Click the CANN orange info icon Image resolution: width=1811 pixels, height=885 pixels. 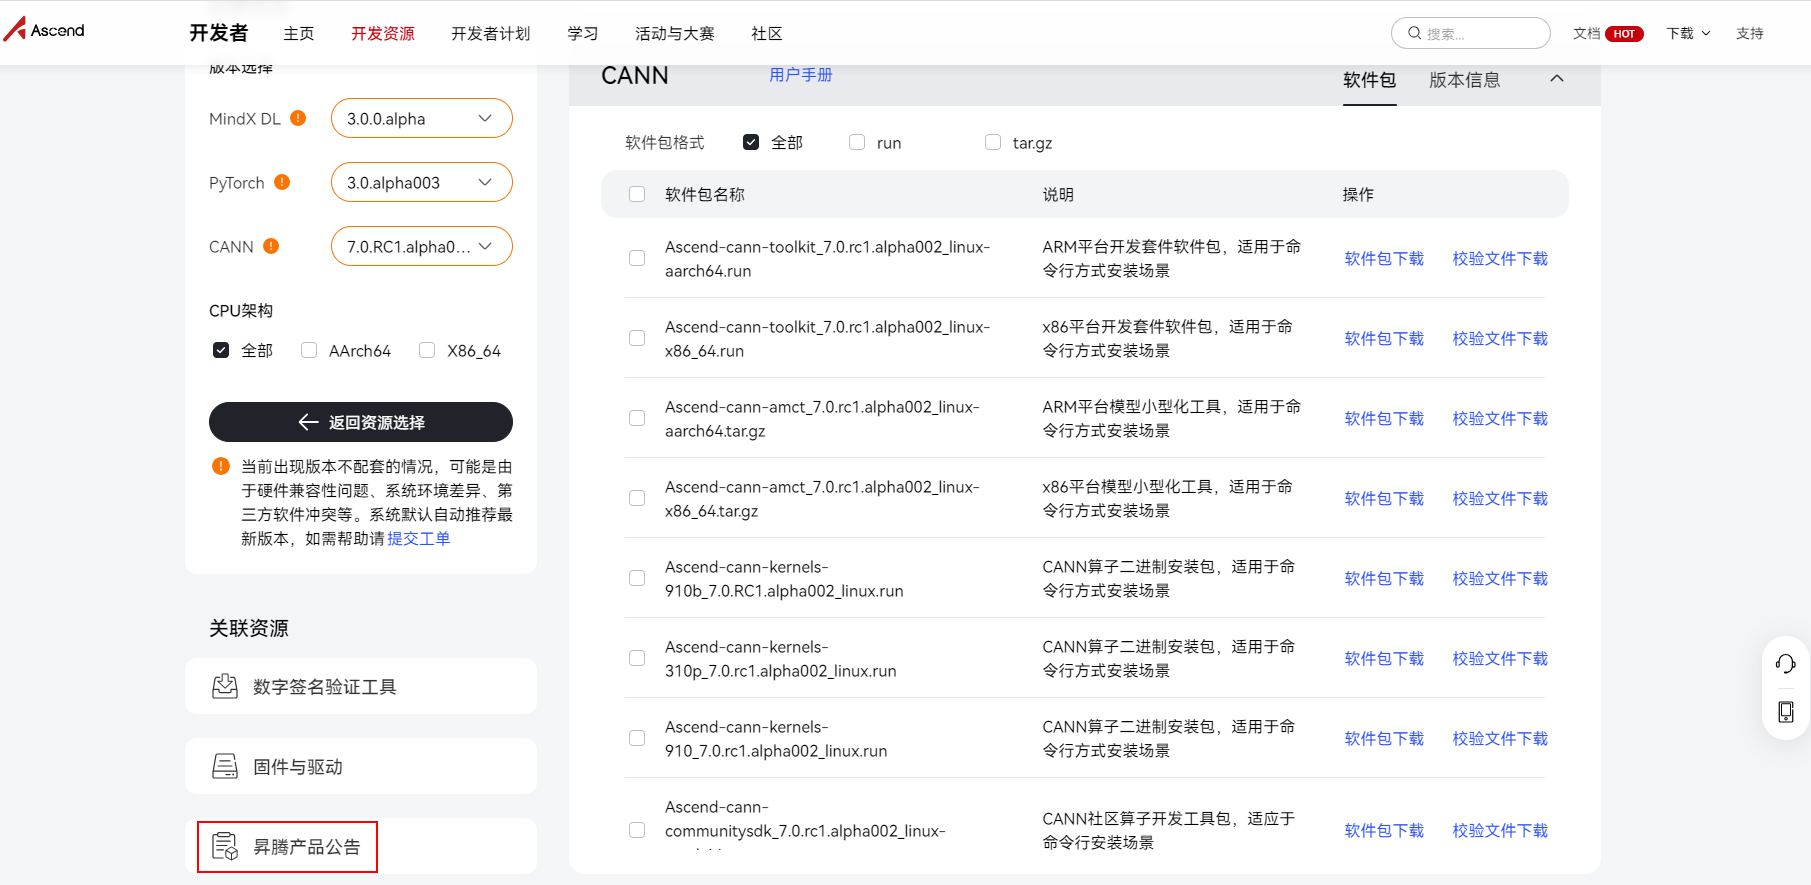271,246
